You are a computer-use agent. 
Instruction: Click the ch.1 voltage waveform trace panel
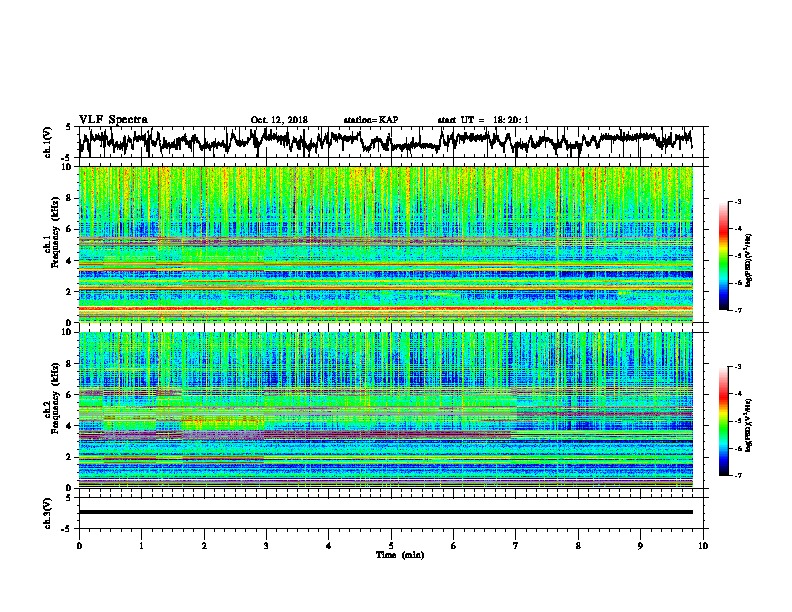pos(390,142)
